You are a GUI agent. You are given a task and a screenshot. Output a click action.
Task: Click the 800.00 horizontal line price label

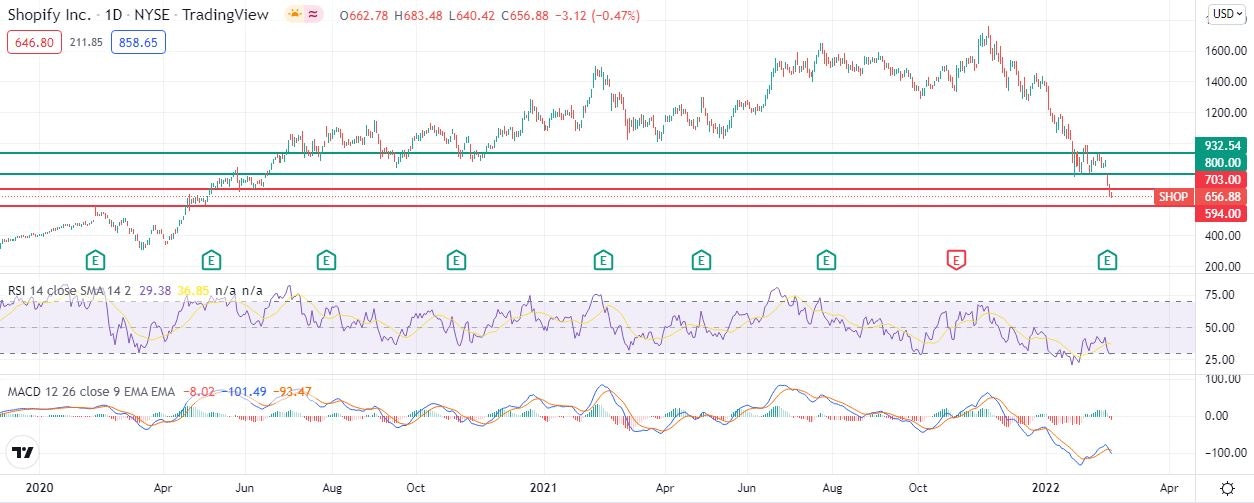click(x=1222, y=162)
